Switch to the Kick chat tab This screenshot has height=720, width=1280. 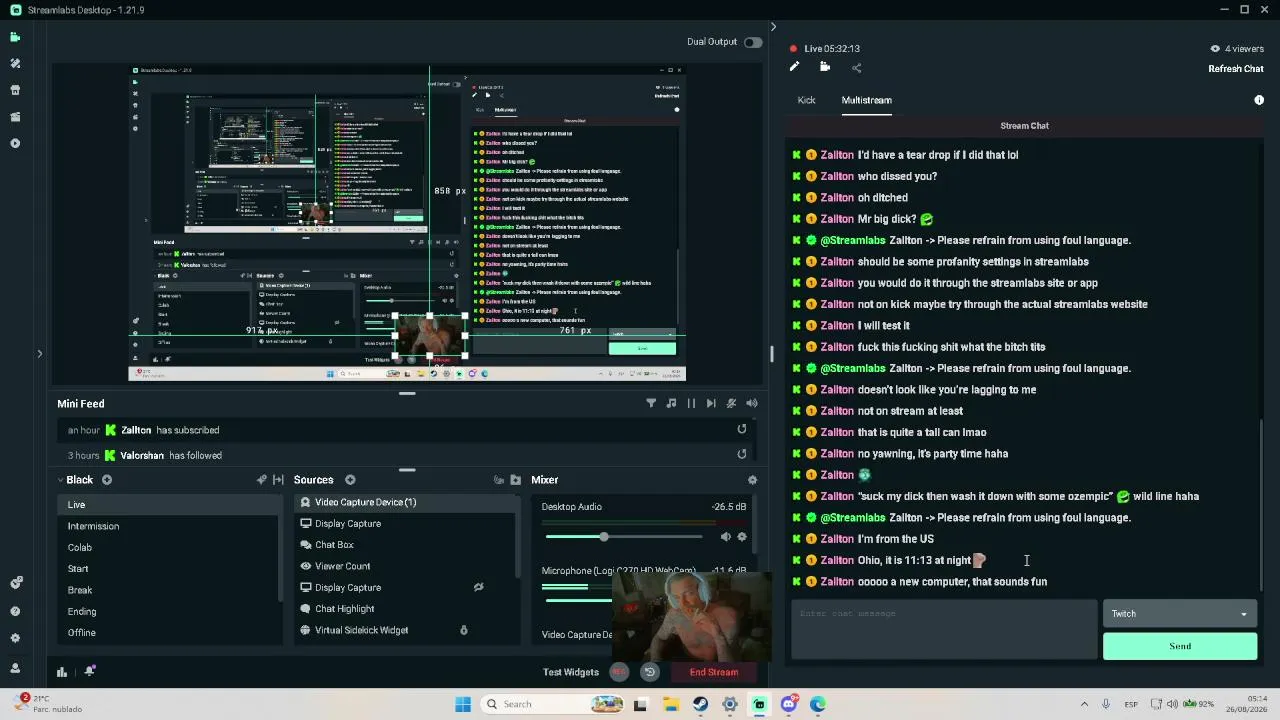tap(806, 100)
